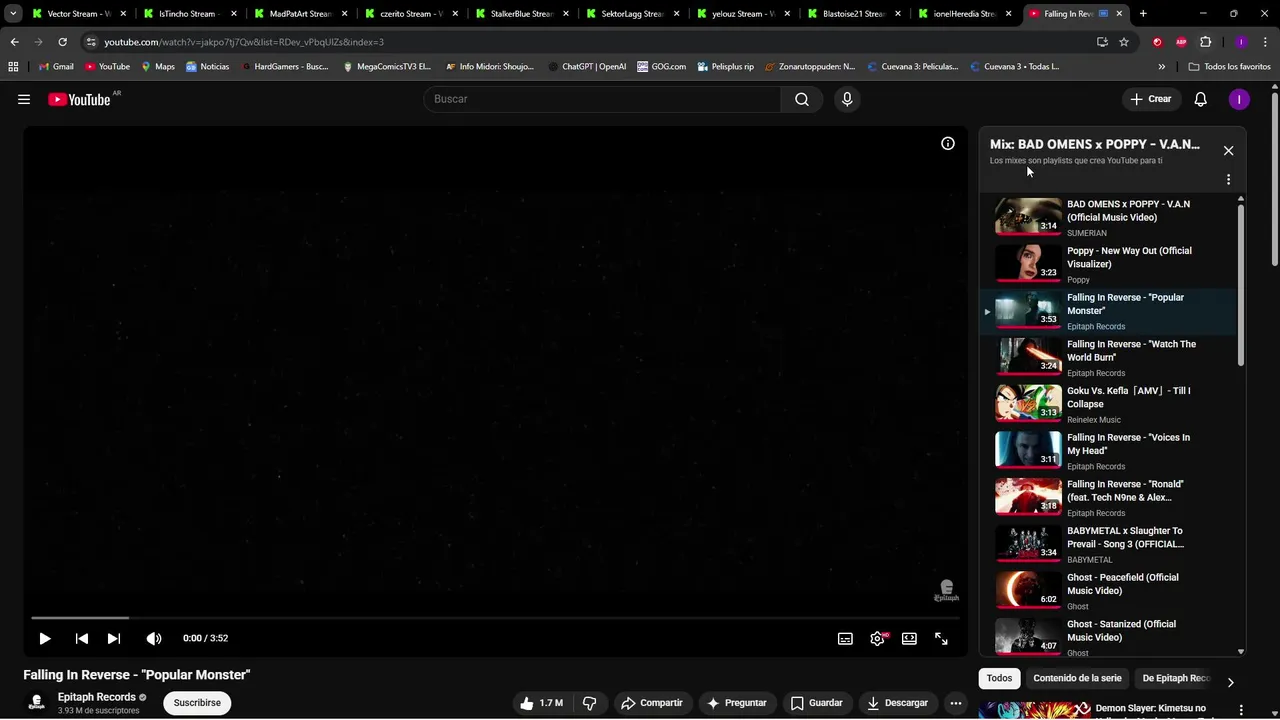This screenshot has height=720, width=1280.
Task: Select Contenido de la serie chip
Action: click(x=1077, y=678)
